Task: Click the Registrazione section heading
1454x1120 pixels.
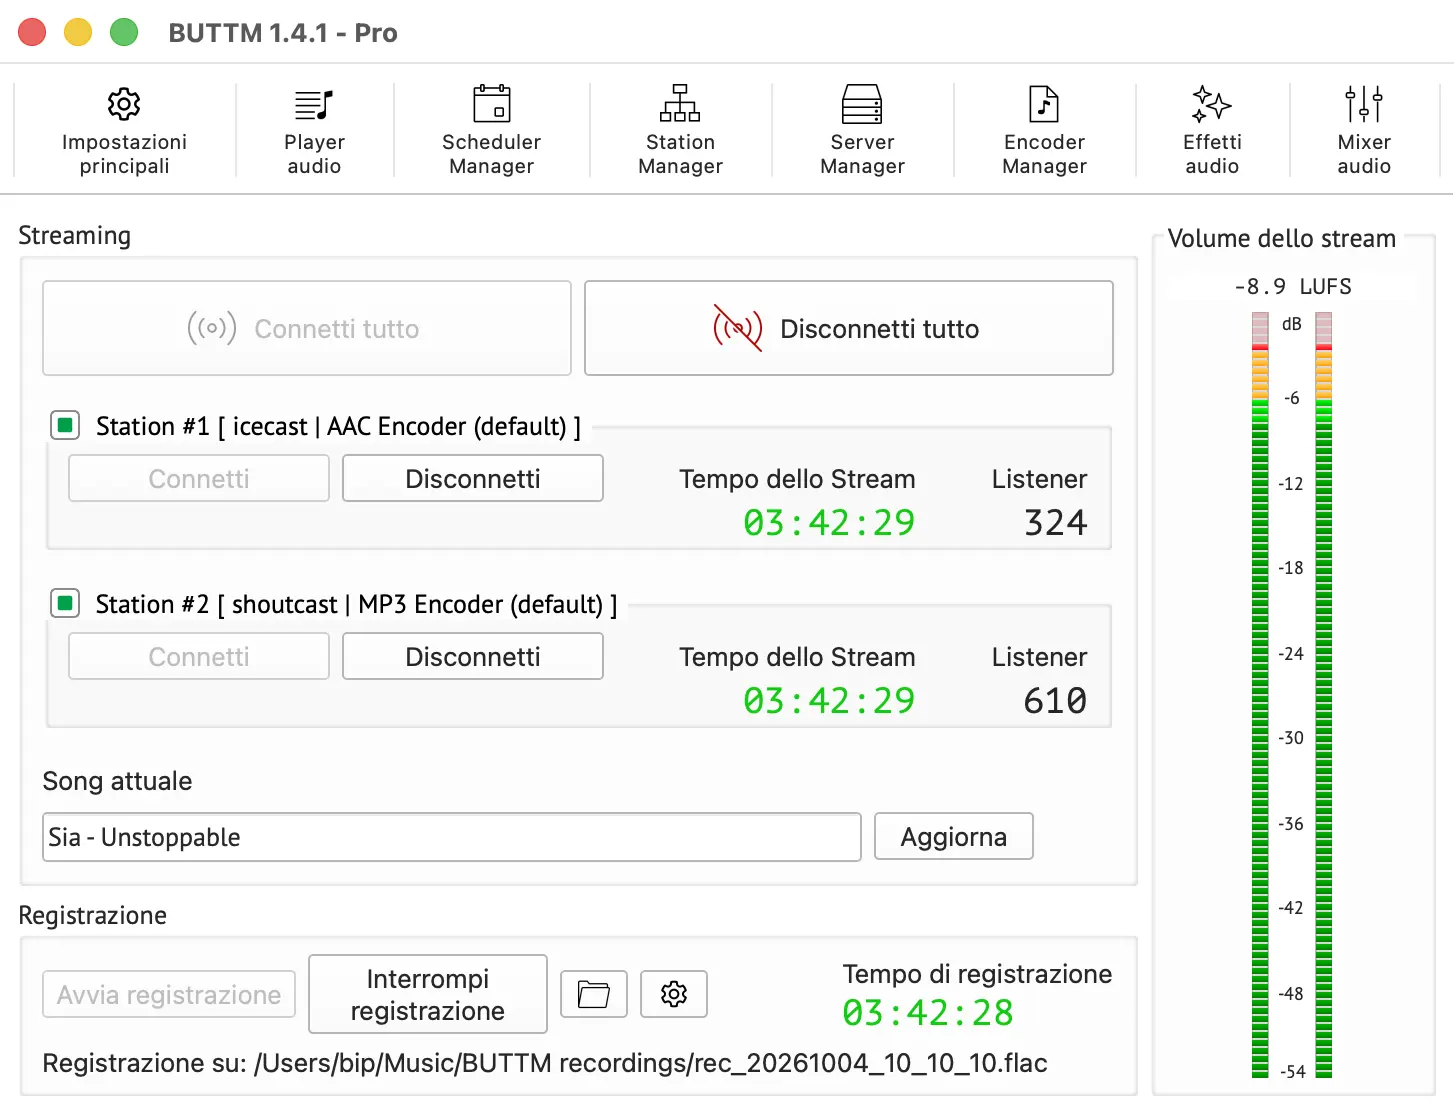Action: point(93,915)
